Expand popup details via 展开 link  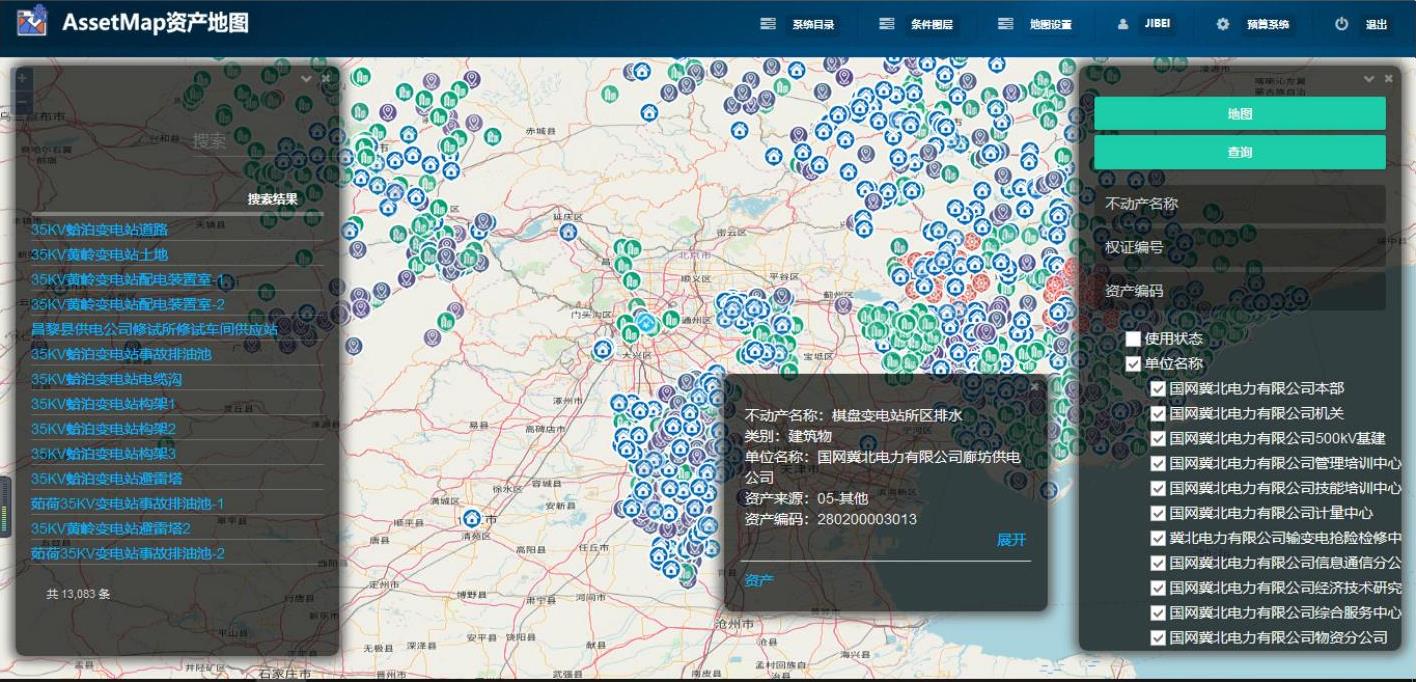click(1011, 540)
